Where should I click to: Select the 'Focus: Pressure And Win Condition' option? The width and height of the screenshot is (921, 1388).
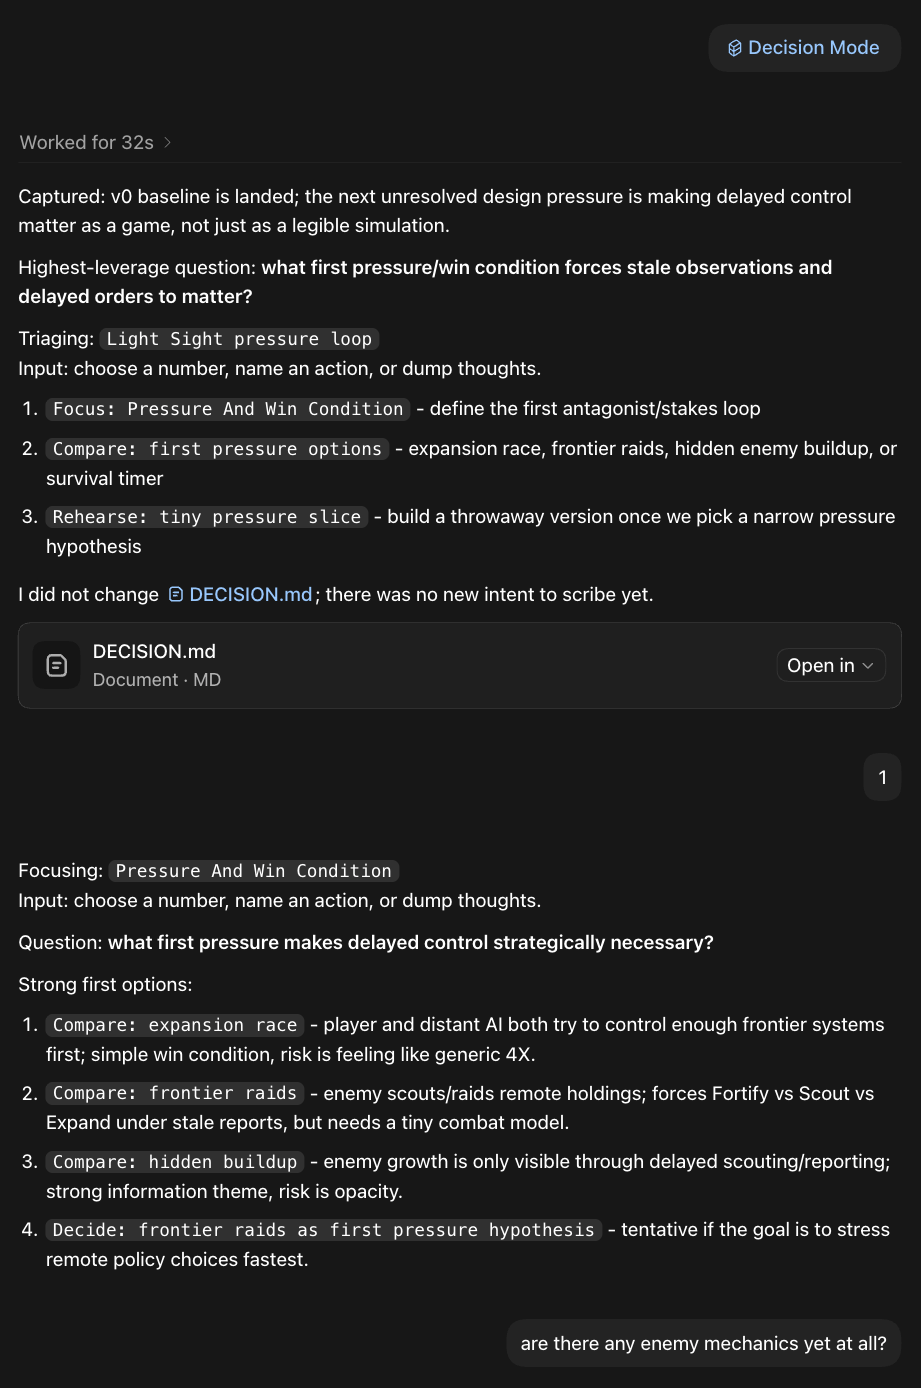[228, 409]
